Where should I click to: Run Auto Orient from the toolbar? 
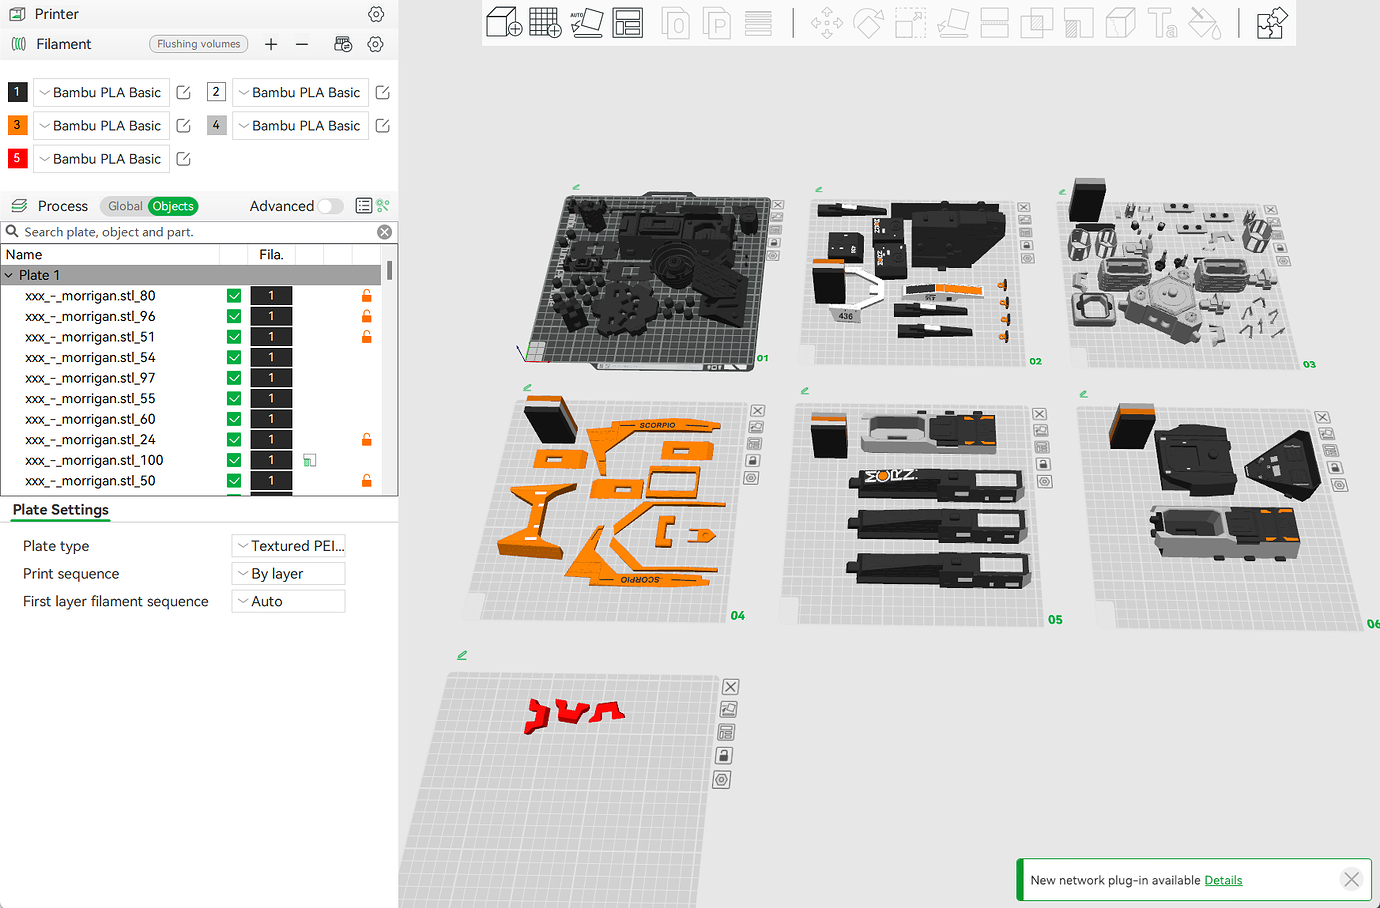[x=586, y=22]
